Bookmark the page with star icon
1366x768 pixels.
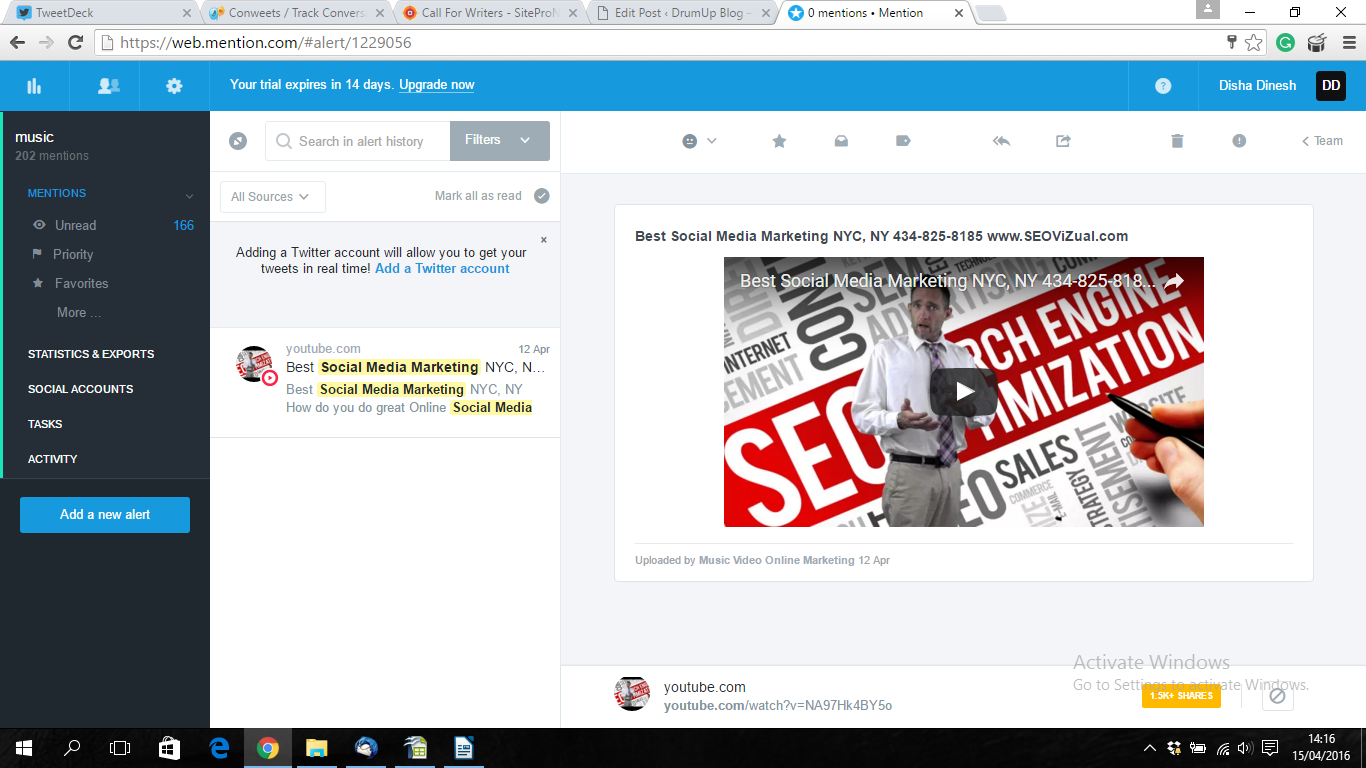pyautogui.click(x=1254, y=43)
